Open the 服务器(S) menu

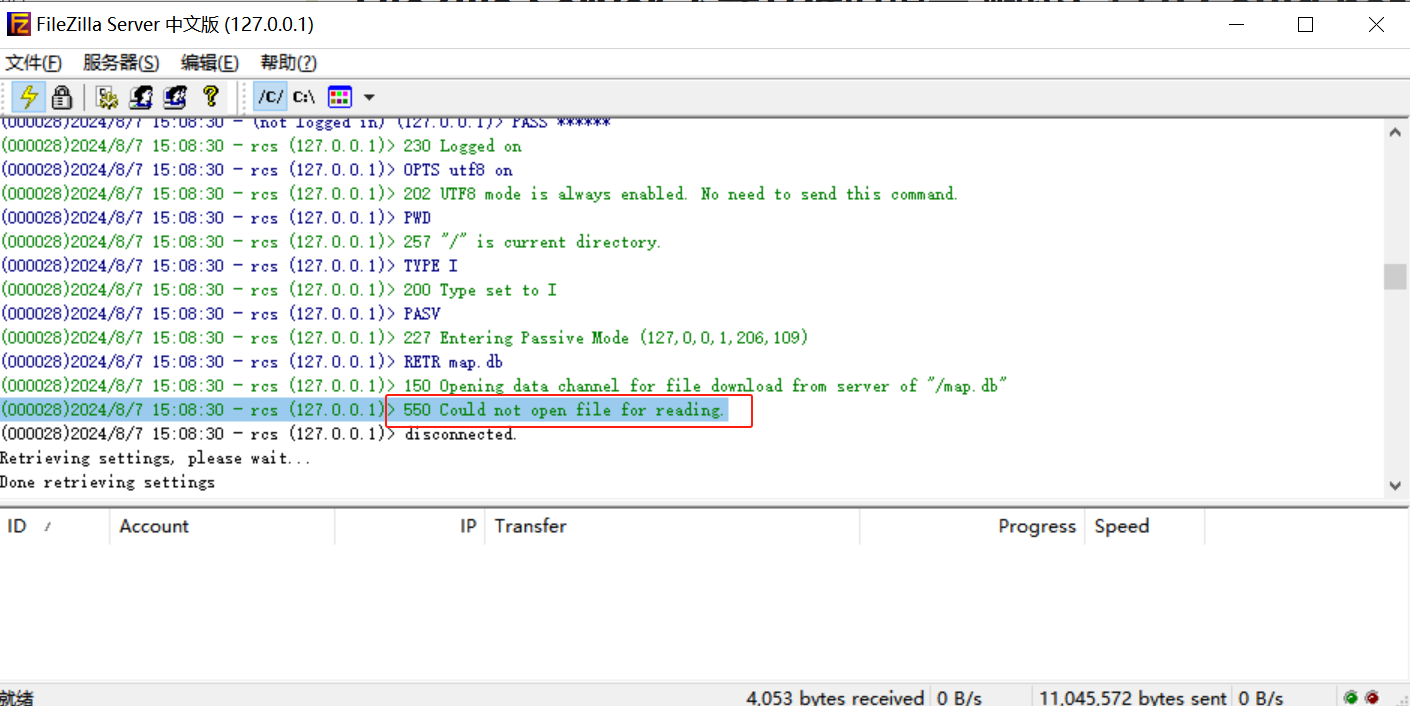[121, 63]
